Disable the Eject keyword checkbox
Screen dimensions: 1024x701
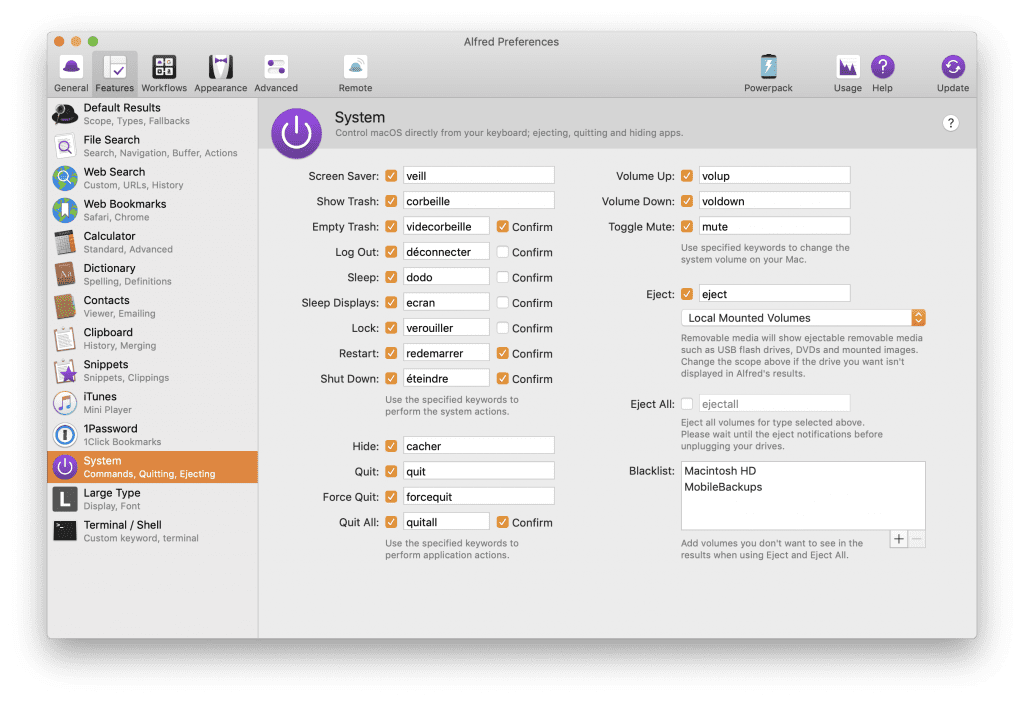click(686, 294)
